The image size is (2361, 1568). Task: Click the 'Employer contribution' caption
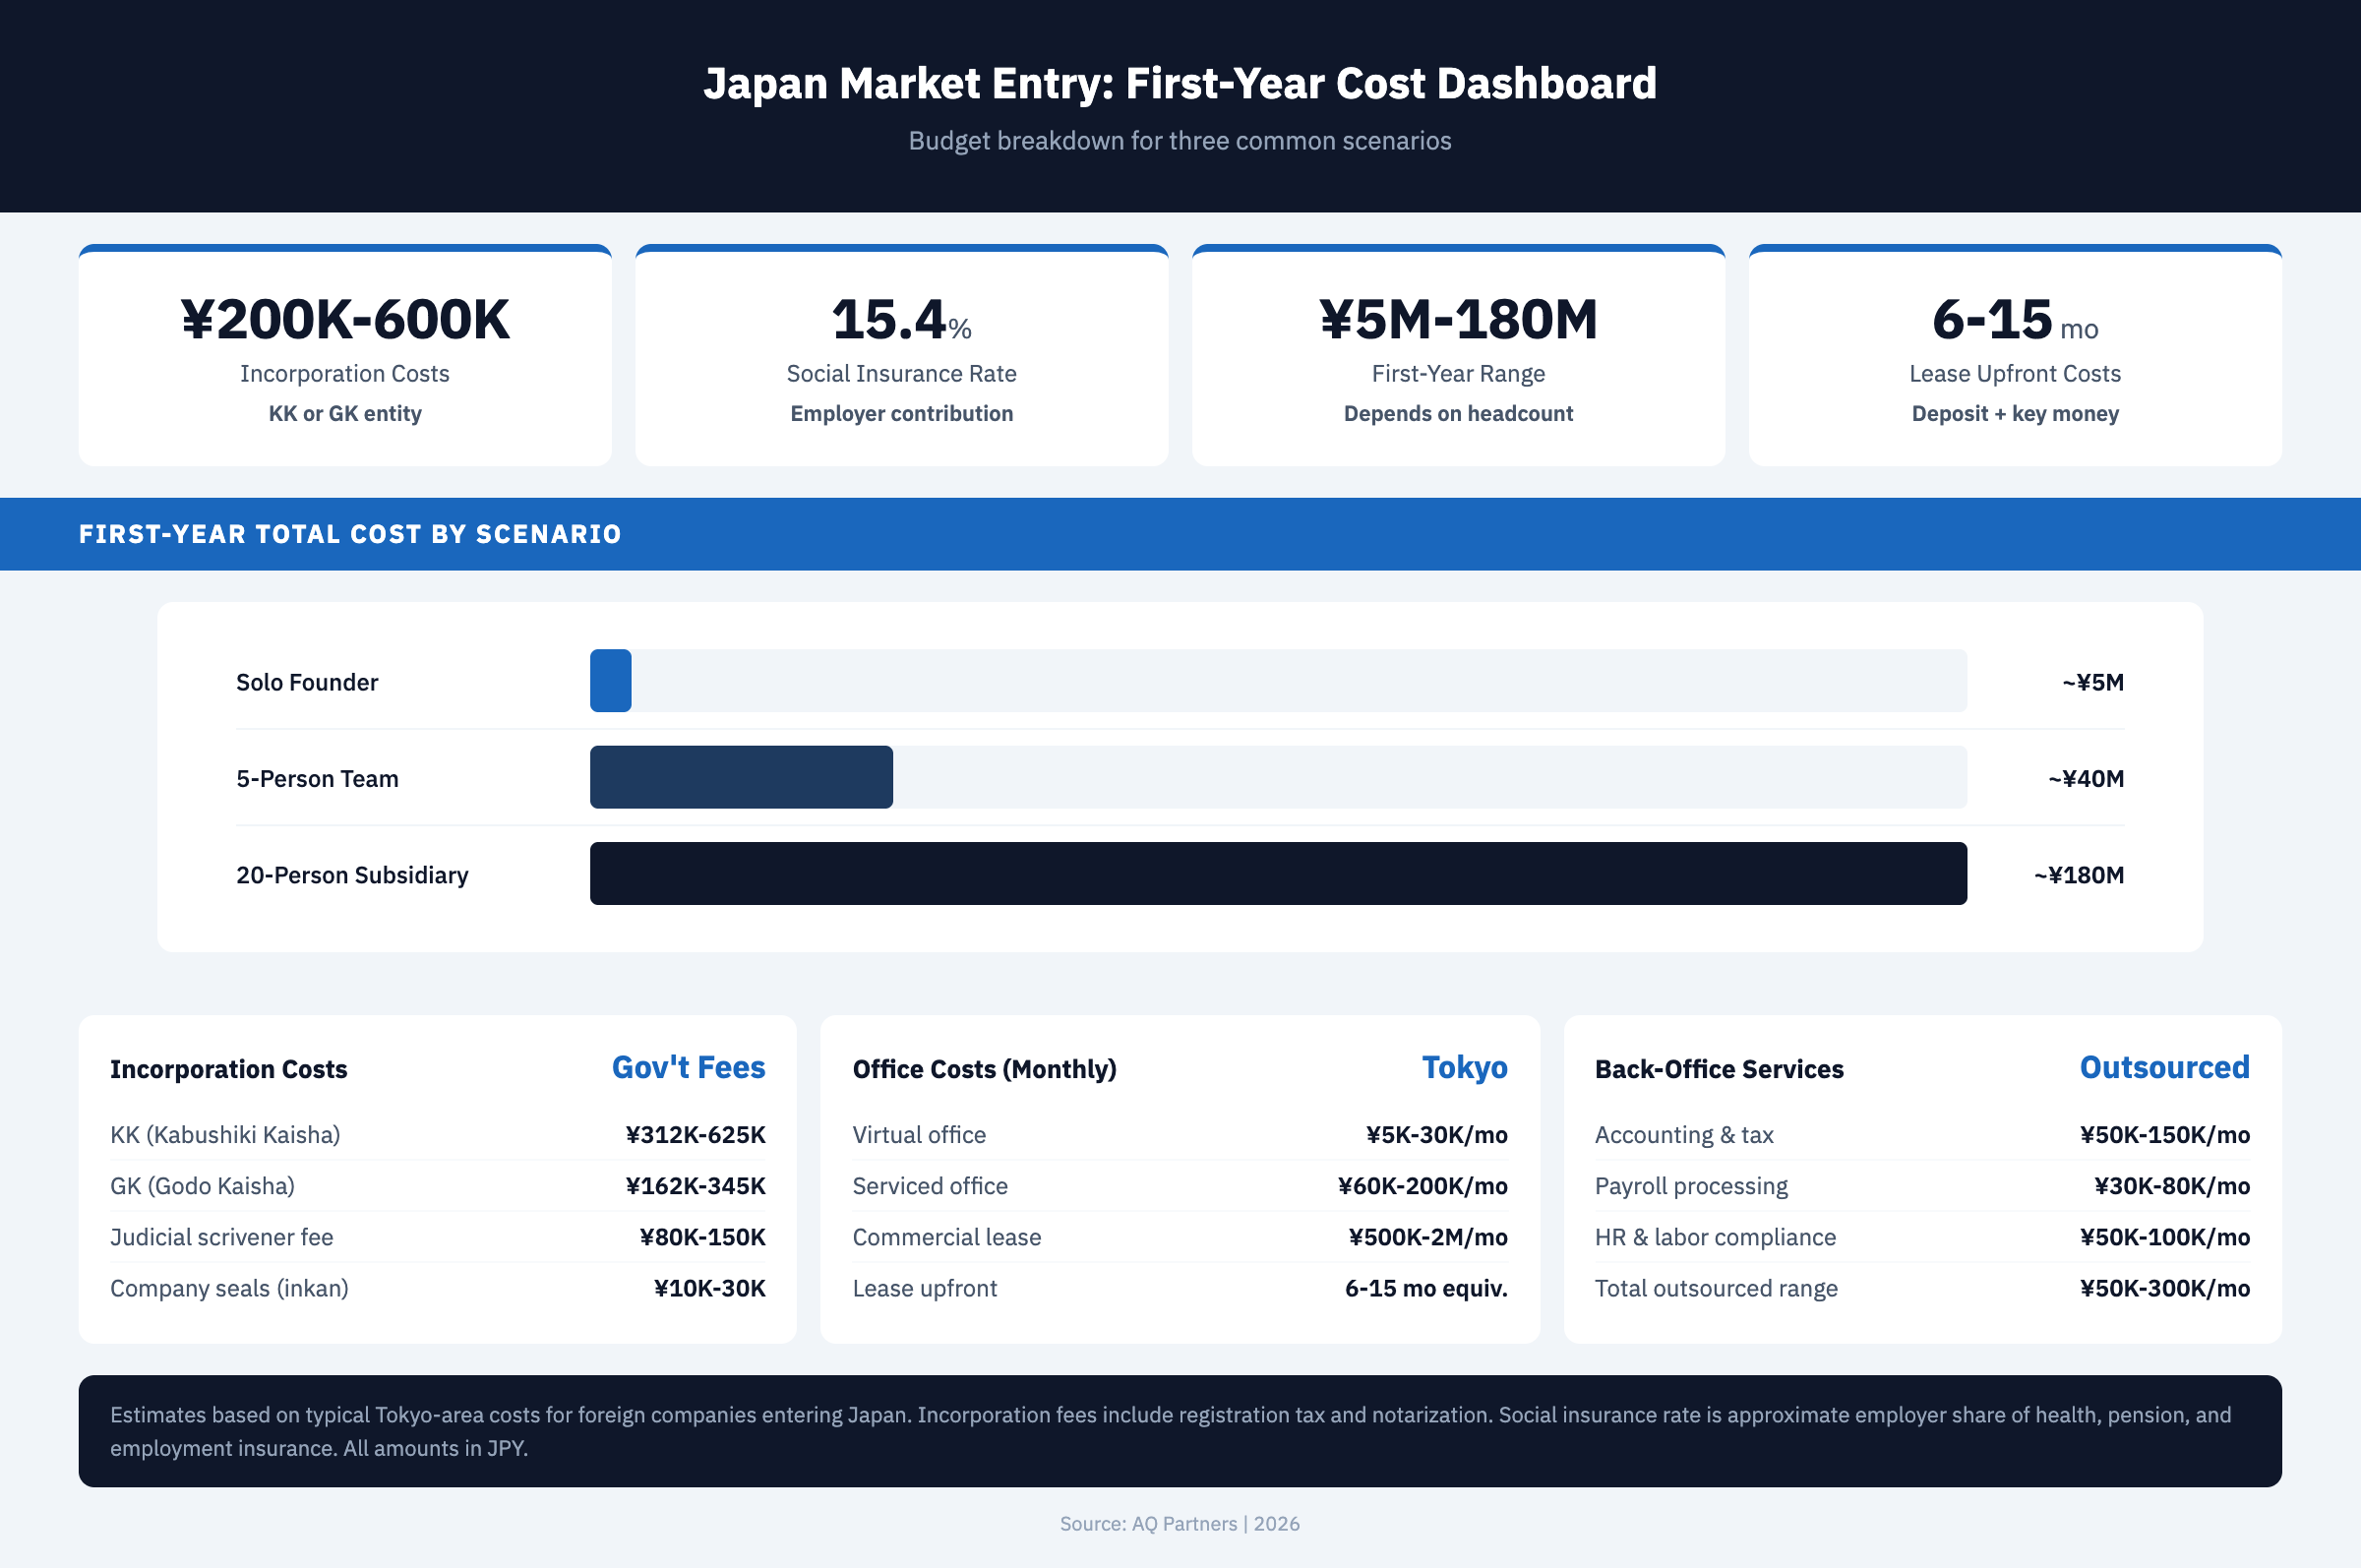pyautogui.click(x=901, y=413)
